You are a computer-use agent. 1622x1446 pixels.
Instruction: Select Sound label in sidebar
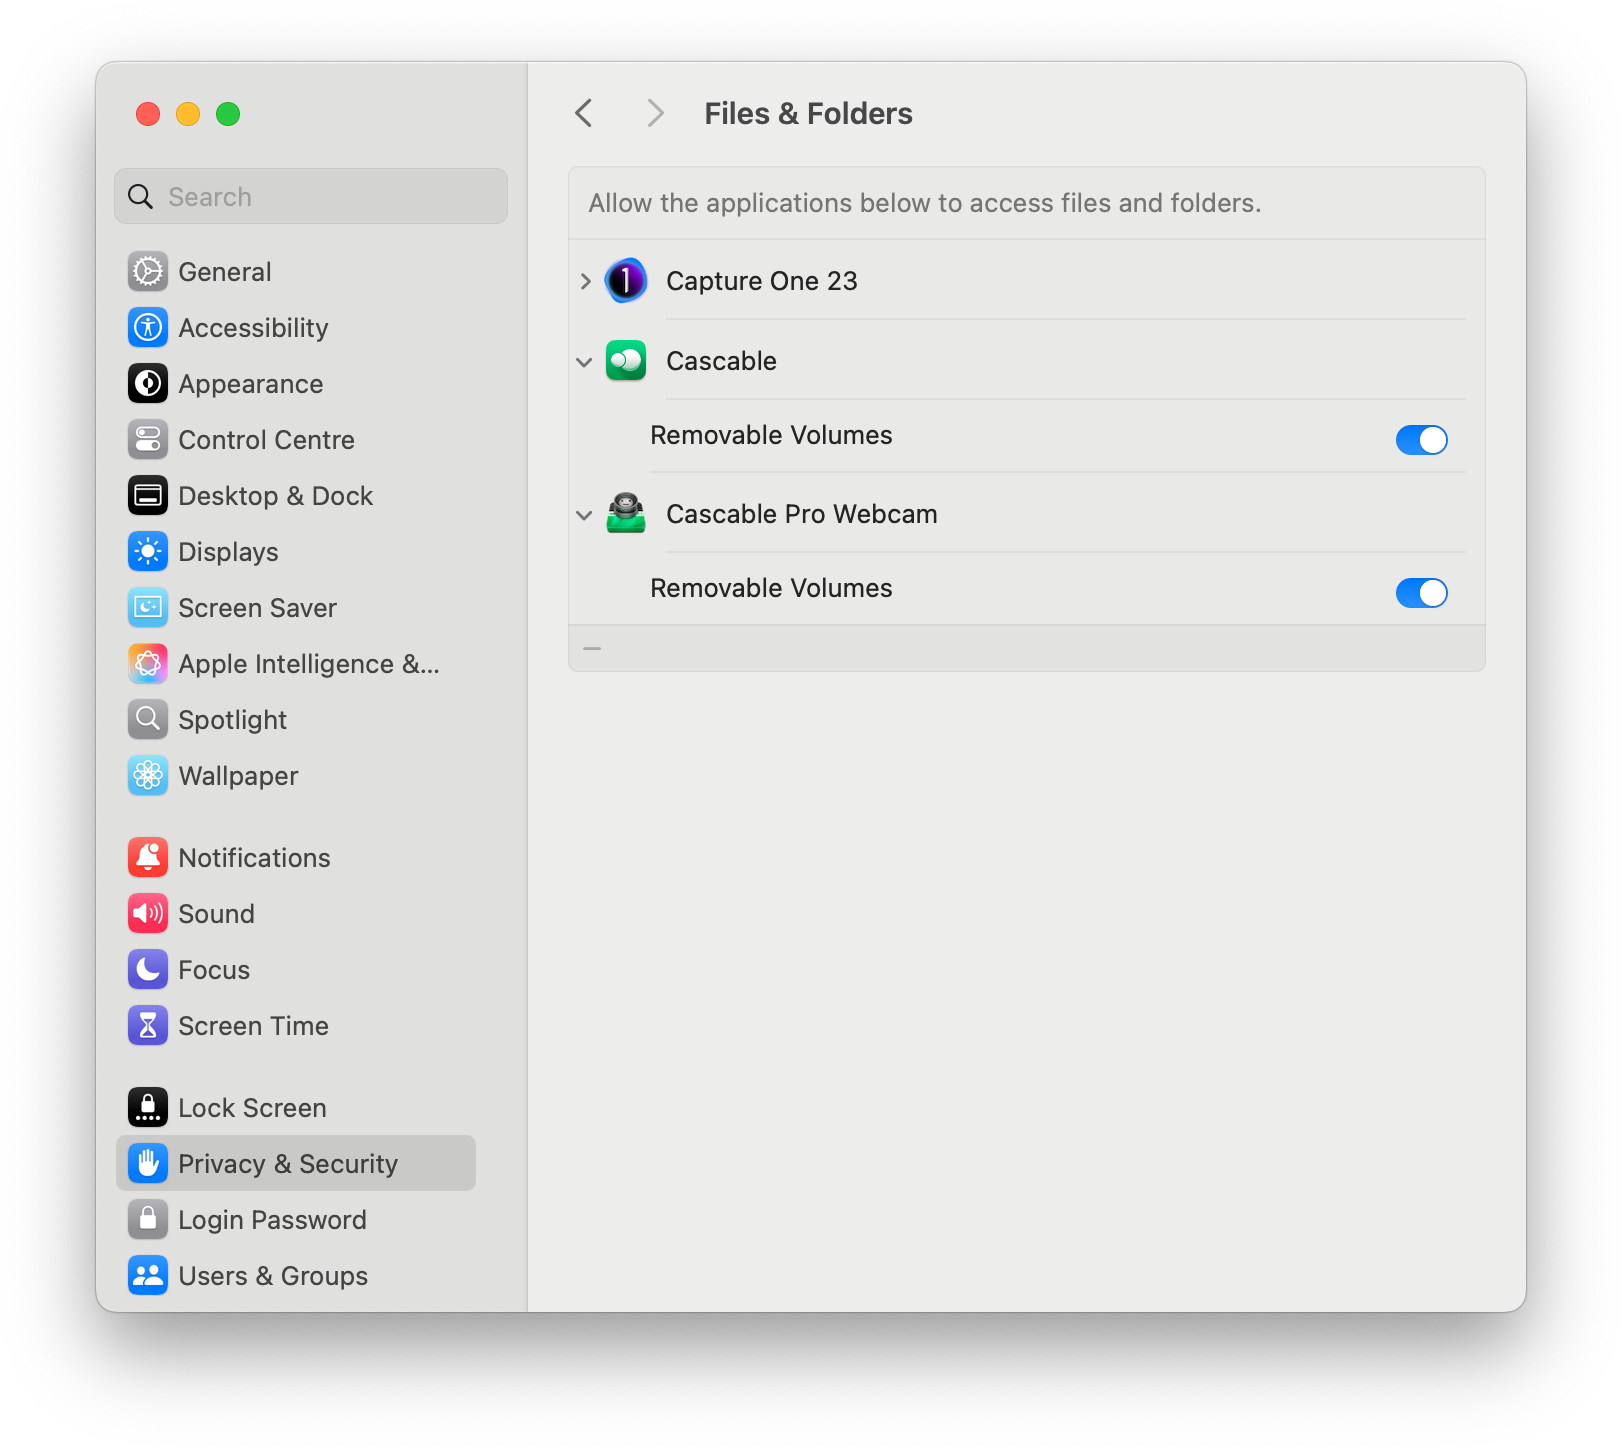(x=216, y=914)
